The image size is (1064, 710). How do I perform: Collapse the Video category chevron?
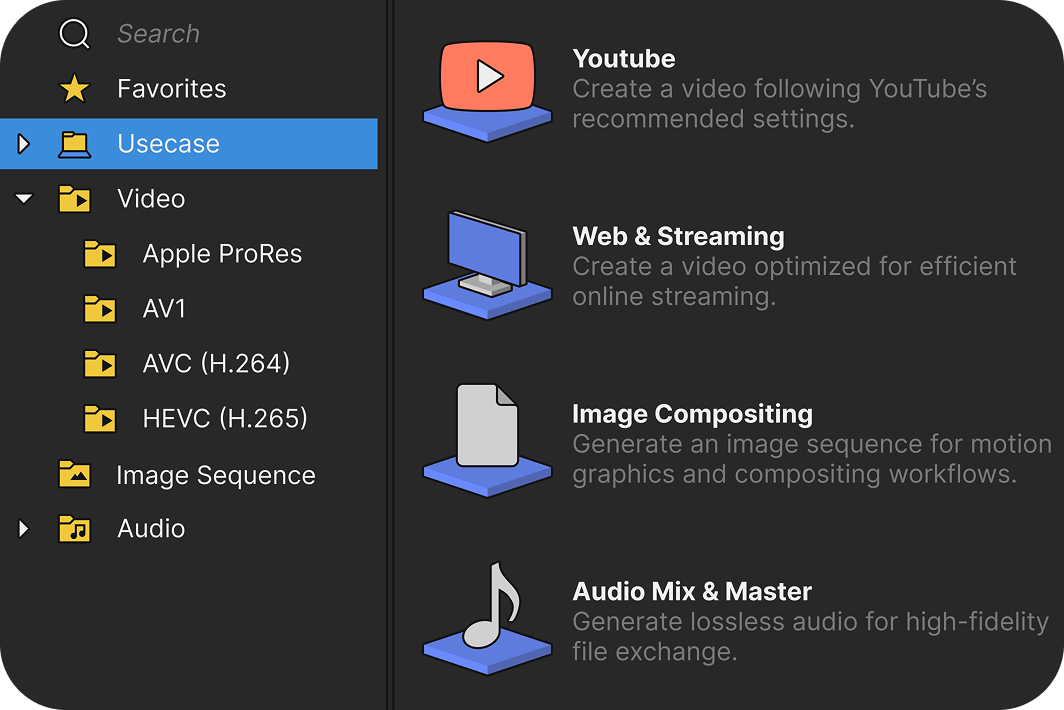(23, 198)
